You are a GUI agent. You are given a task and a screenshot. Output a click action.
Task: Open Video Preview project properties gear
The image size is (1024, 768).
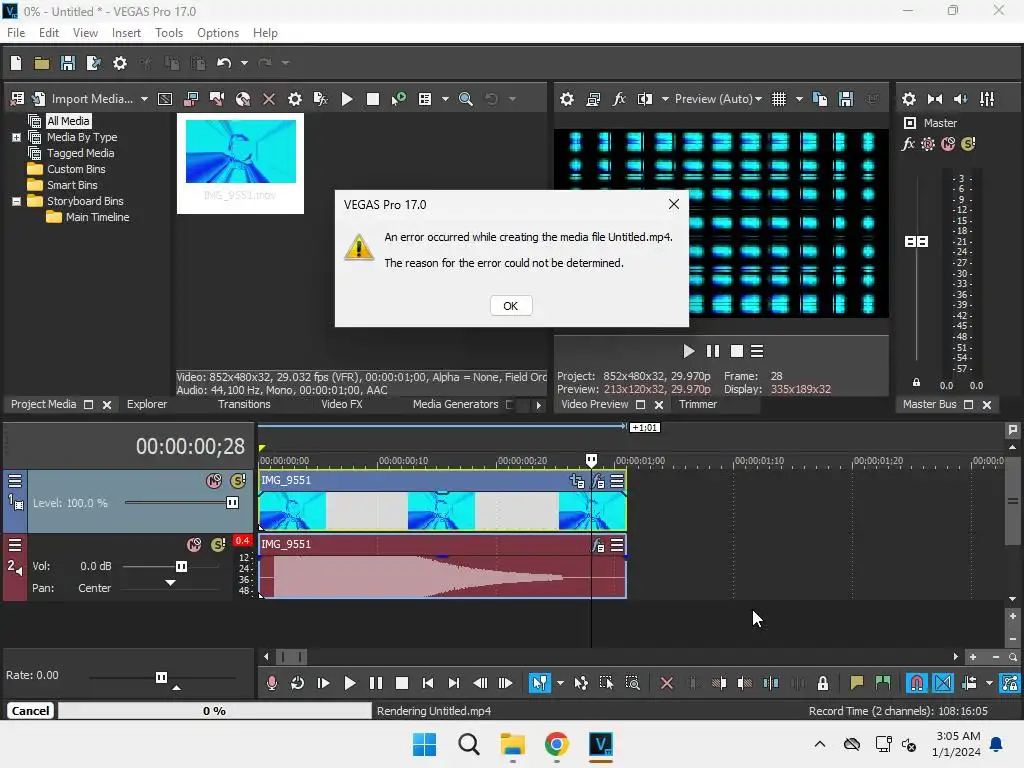coord(567,99)
